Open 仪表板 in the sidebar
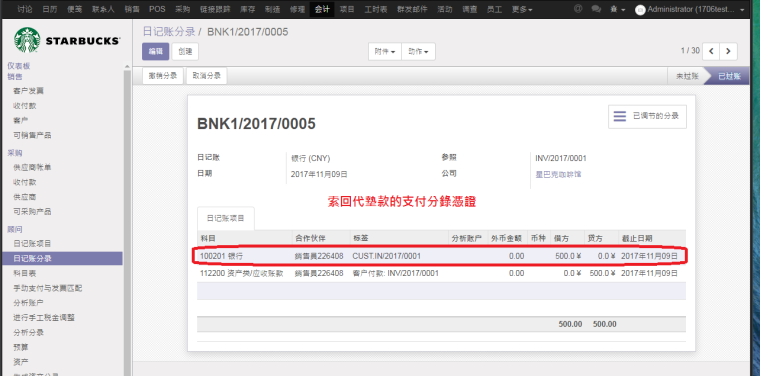This screenshot has width=760, height=376. pos(18,66)
